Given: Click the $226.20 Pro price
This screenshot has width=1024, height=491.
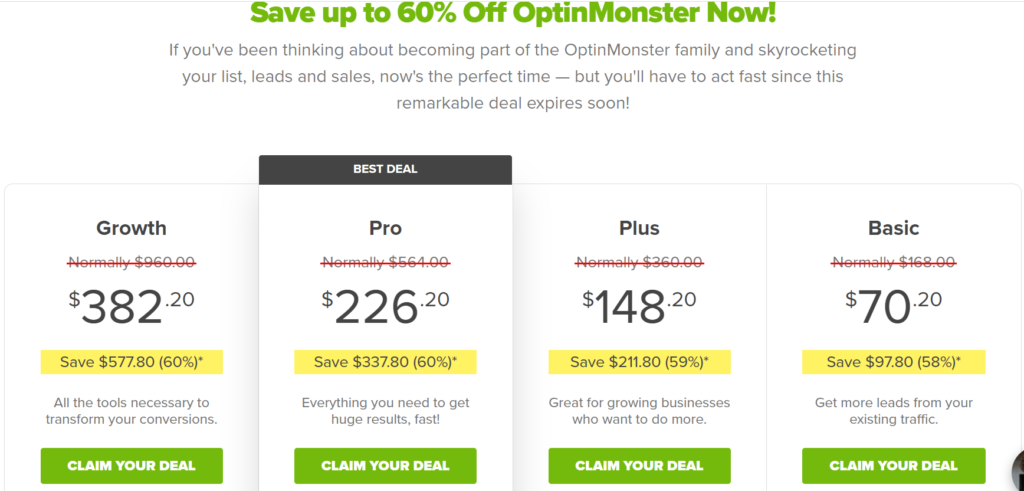Looking at the screenshot, I should [x=385, y=307].
